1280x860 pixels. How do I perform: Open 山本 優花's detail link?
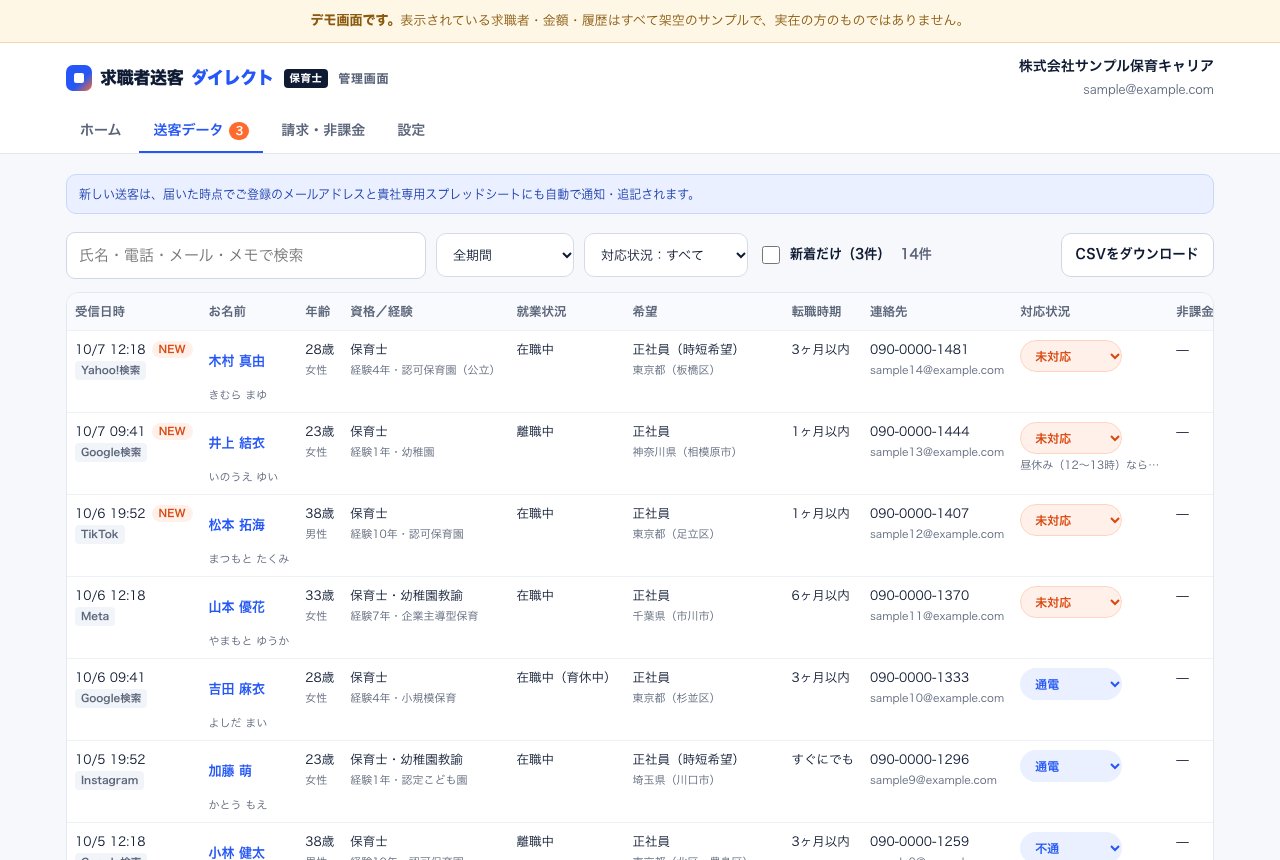pos(237,607)
